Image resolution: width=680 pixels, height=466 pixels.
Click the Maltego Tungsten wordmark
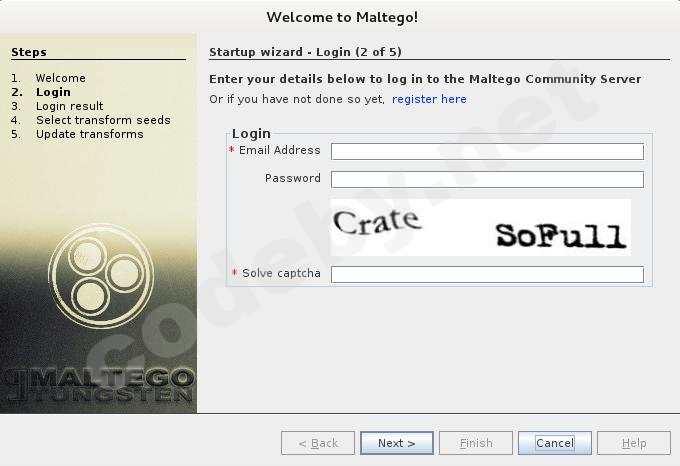coord(99,385)
